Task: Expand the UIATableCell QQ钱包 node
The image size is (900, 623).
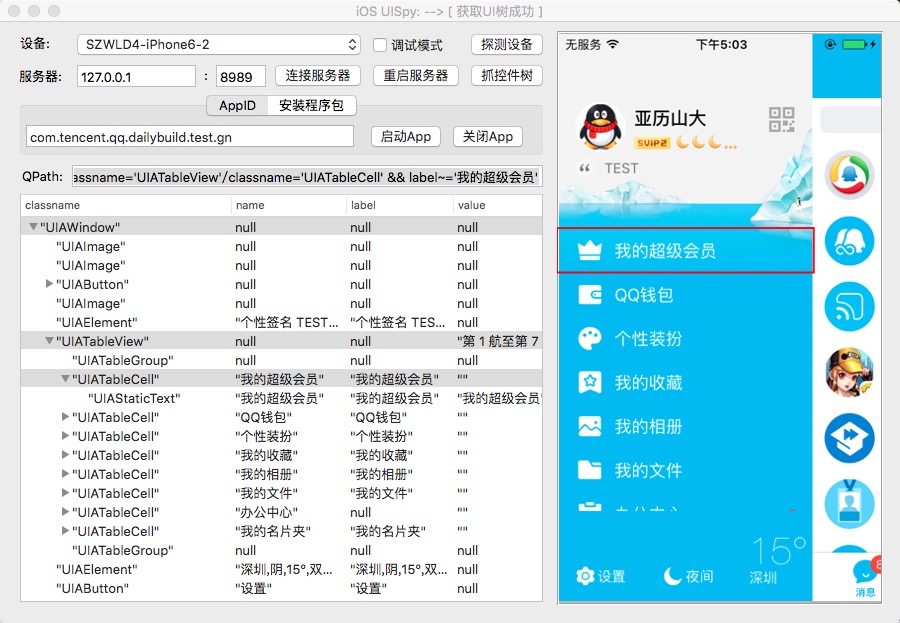Action: (65, 417)
